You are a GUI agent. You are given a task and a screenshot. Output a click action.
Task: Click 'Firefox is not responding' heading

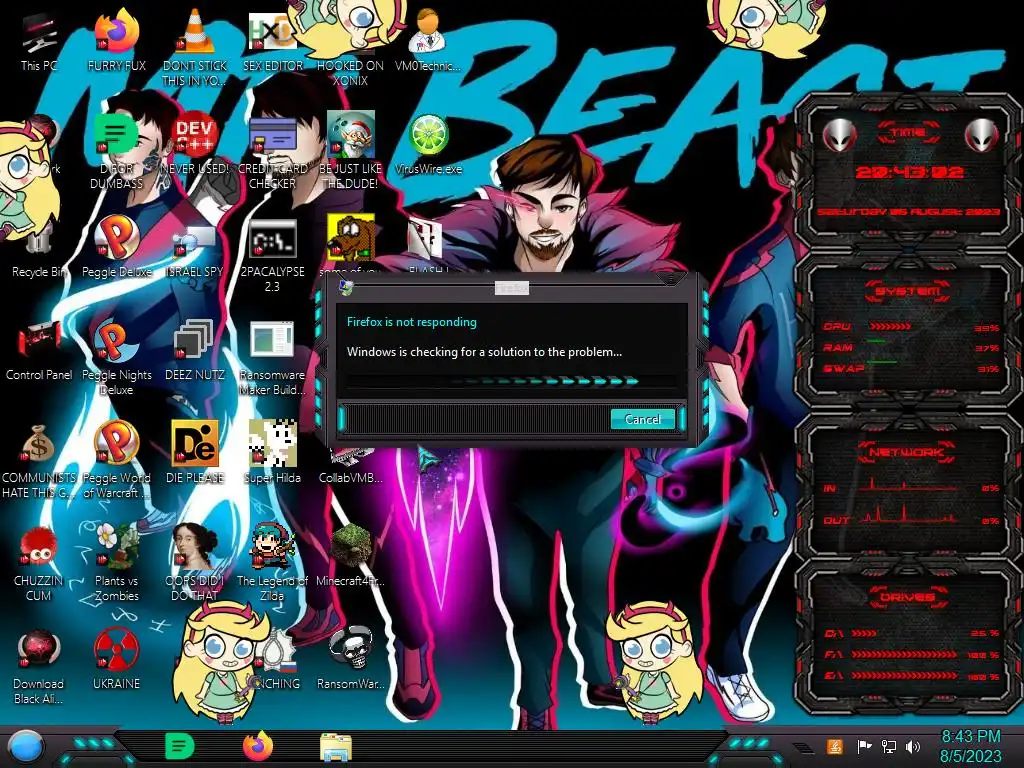coord(411,322)
